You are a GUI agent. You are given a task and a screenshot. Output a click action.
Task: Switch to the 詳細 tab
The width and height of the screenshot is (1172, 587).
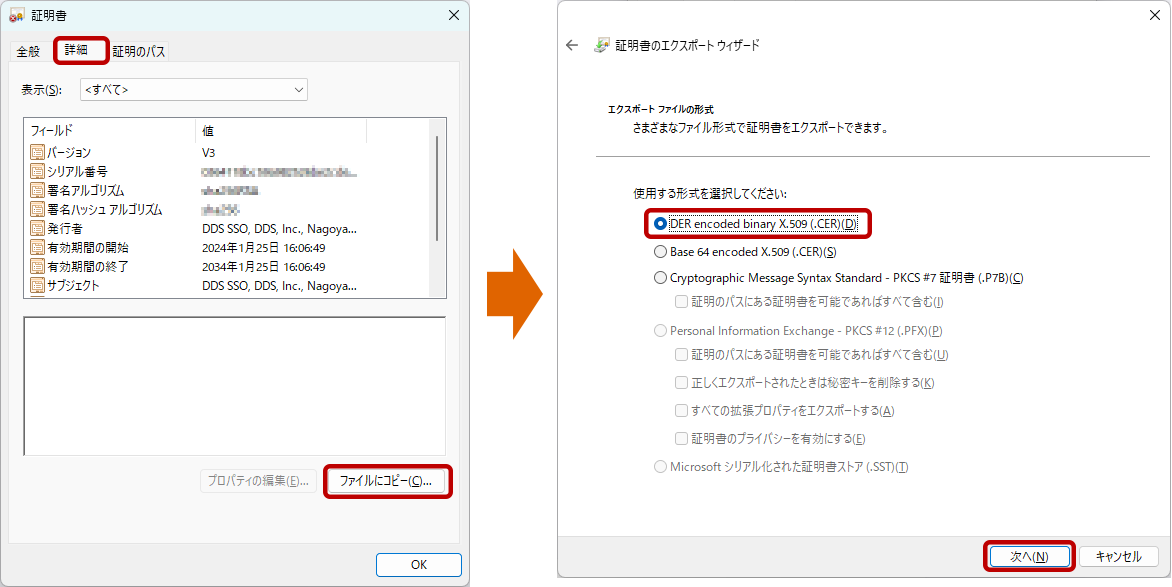pyautogui.click(x=81, y=49)
